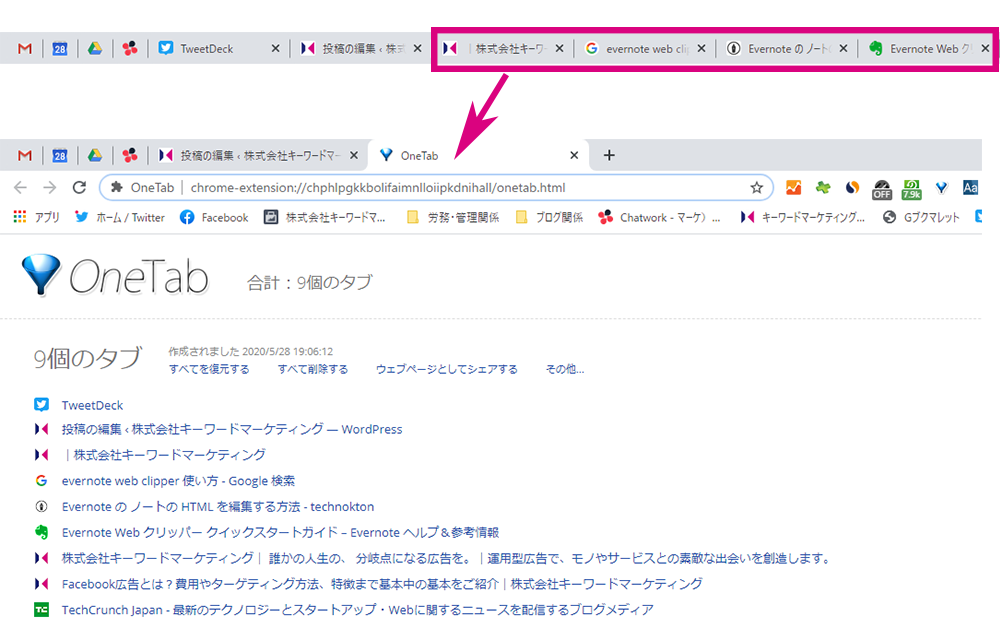The image size is (1000, 640).
Task: Open the 誰かの人生の、分岐点になる広告を link
Action: (447, 558)
